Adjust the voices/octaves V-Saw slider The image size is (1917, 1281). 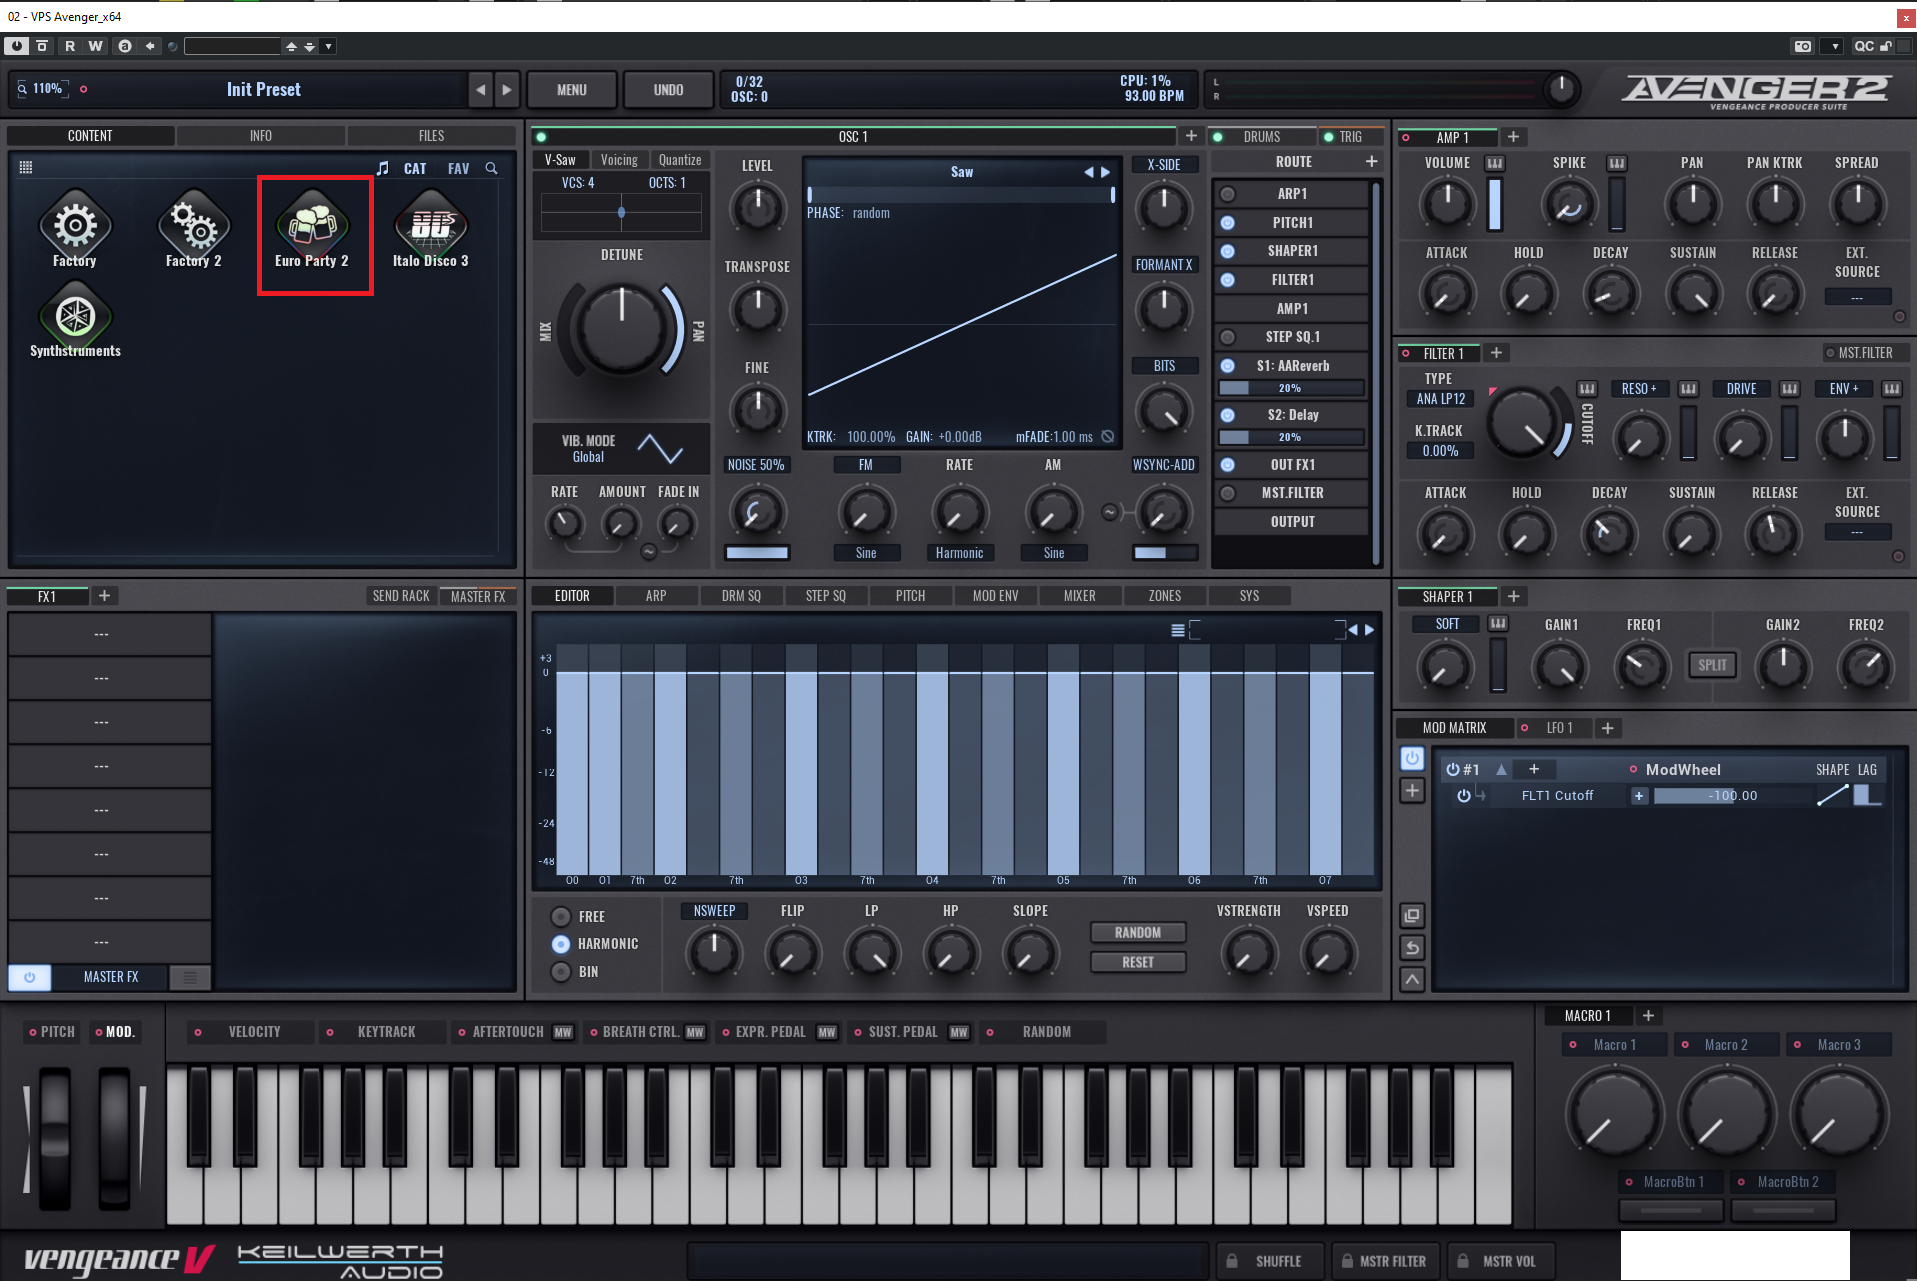tap(621, 212)
